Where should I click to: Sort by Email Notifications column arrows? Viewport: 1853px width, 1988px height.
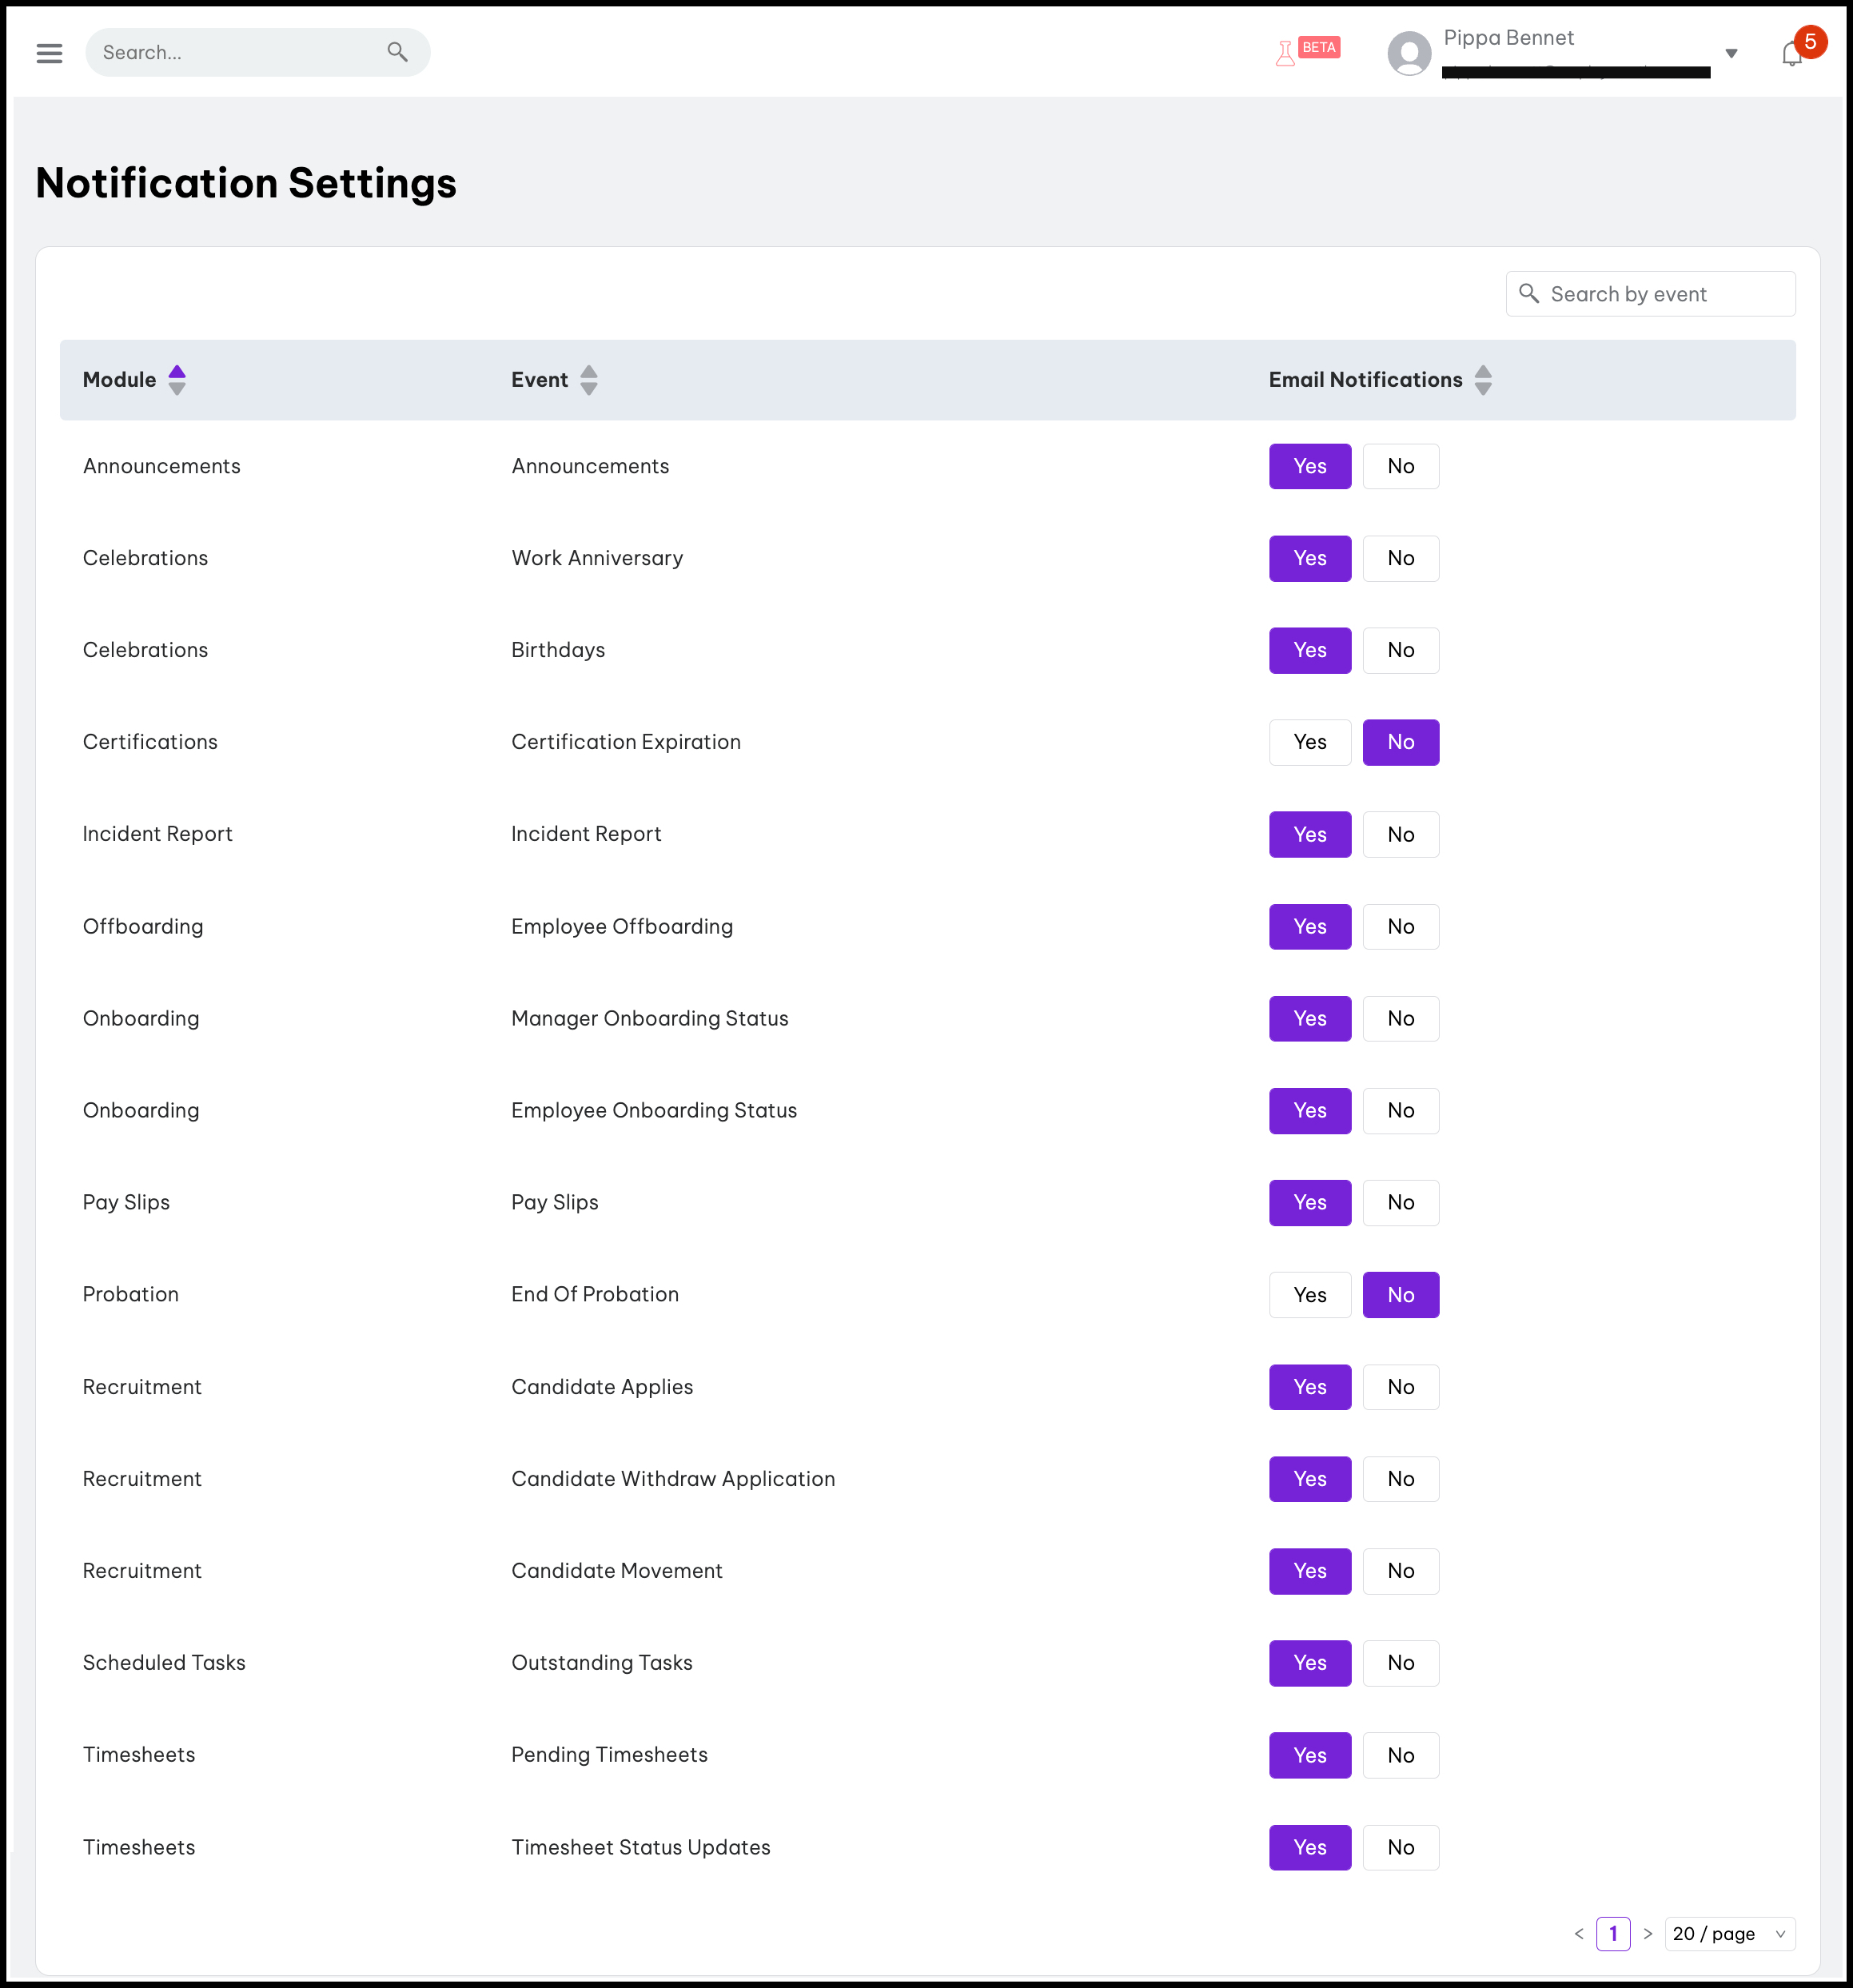click(1483, 380)
